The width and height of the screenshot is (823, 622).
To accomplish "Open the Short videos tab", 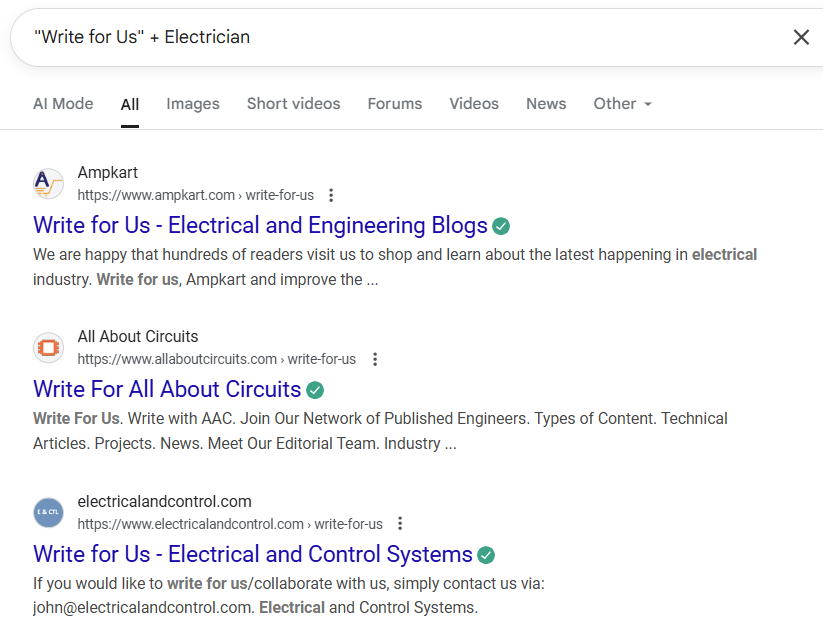I will [x=293, y=104].
